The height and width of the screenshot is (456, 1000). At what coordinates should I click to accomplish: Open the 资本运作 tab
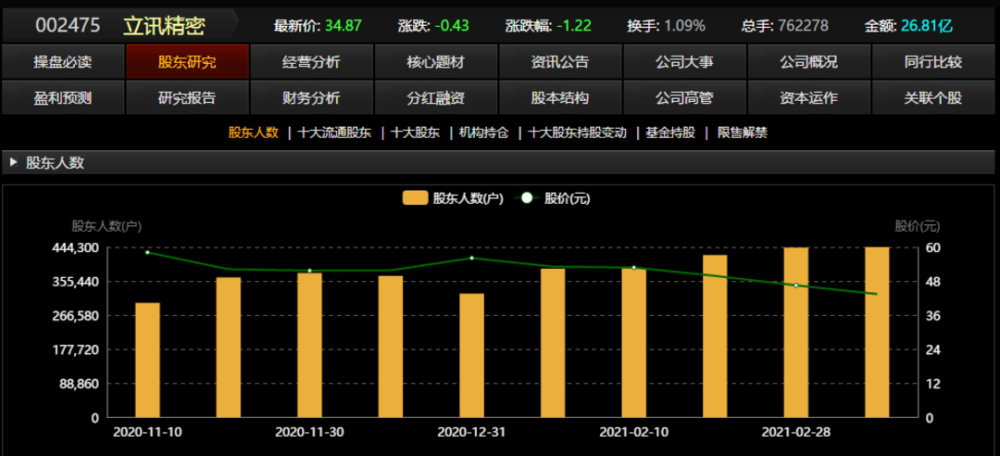click(809, 98)
